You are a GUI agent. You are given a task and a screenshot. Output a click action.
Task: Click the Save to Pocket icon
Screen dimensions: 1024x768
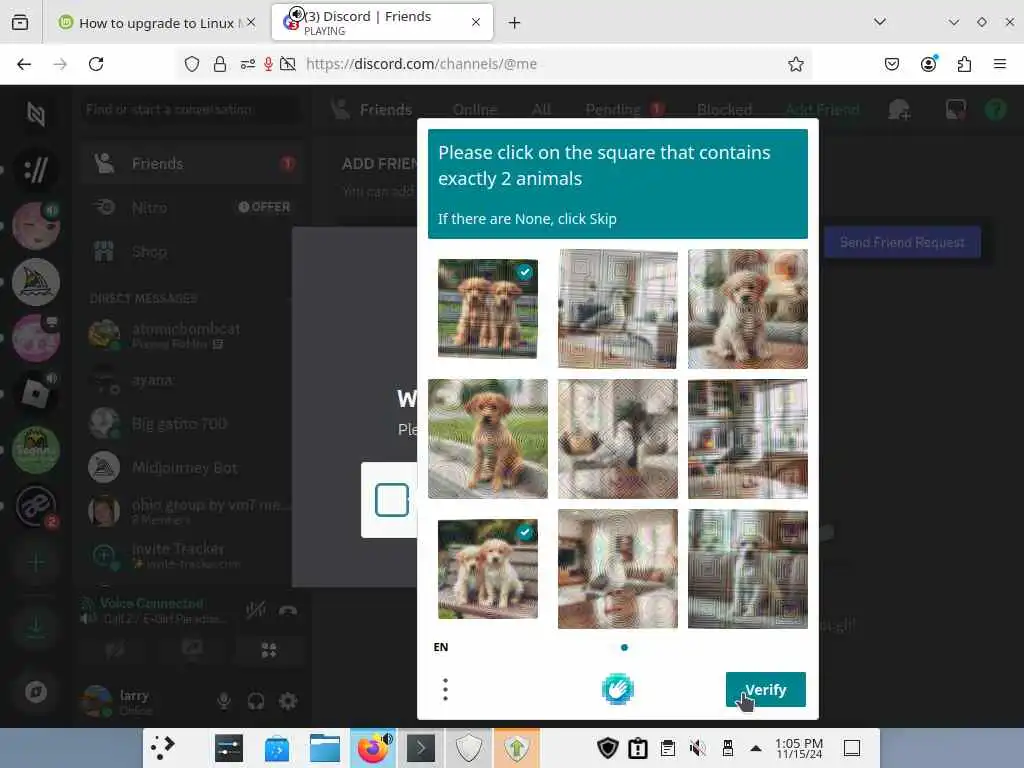pyautogui.click(x=891, y=64)
